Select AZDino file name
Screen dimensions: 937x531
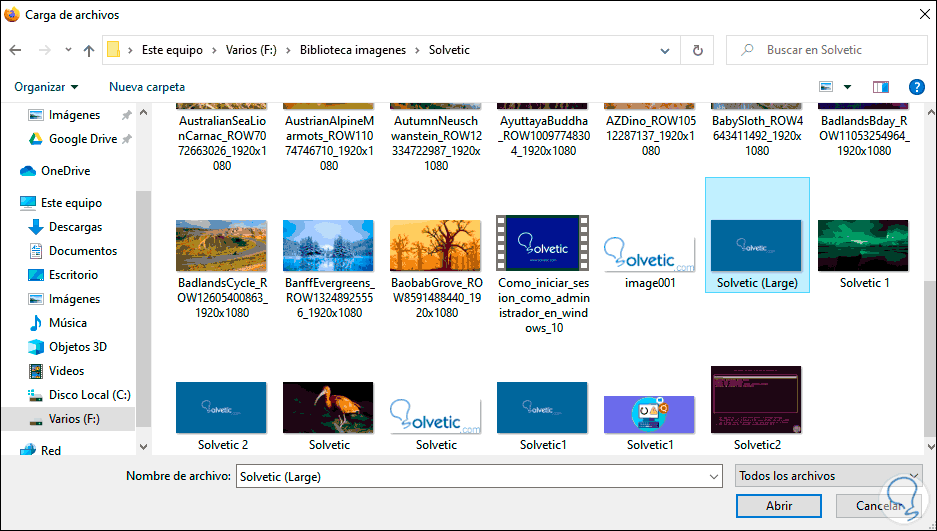(x=651, y=136)
